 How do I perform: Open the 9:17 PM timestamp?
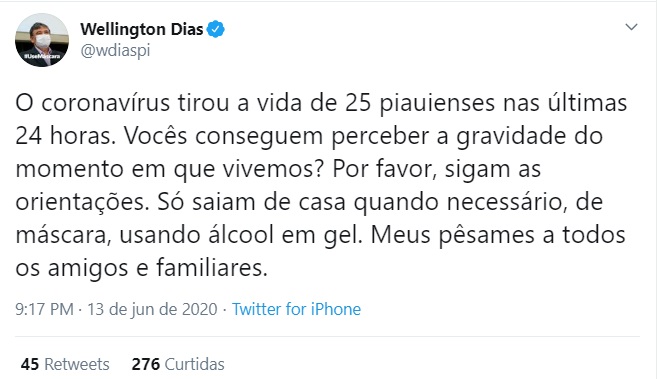(x=44, y=309)
